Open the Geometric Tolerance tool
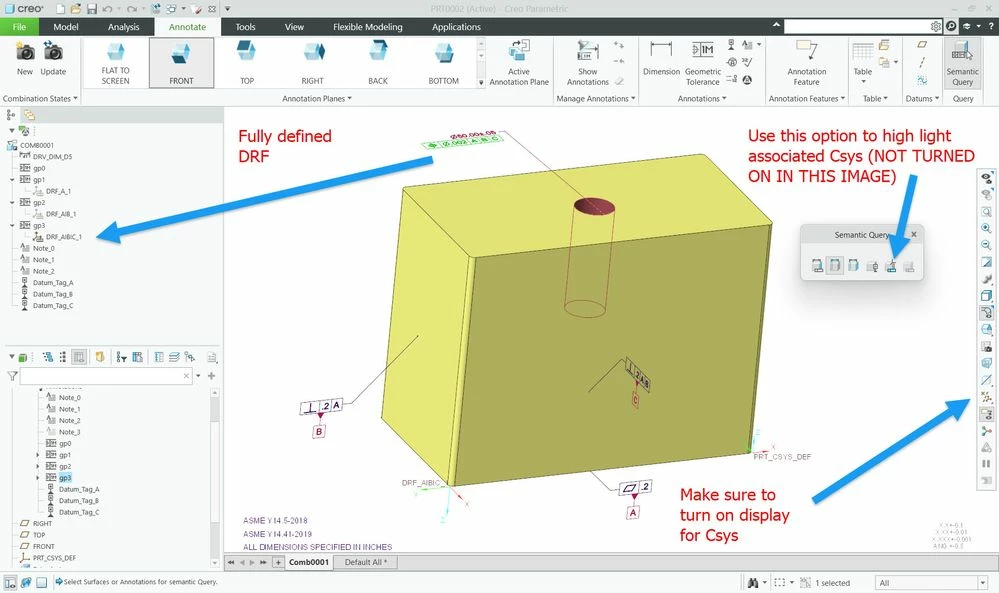The height and width of the screenshot is (593, 999). click(x=703, y=62)
